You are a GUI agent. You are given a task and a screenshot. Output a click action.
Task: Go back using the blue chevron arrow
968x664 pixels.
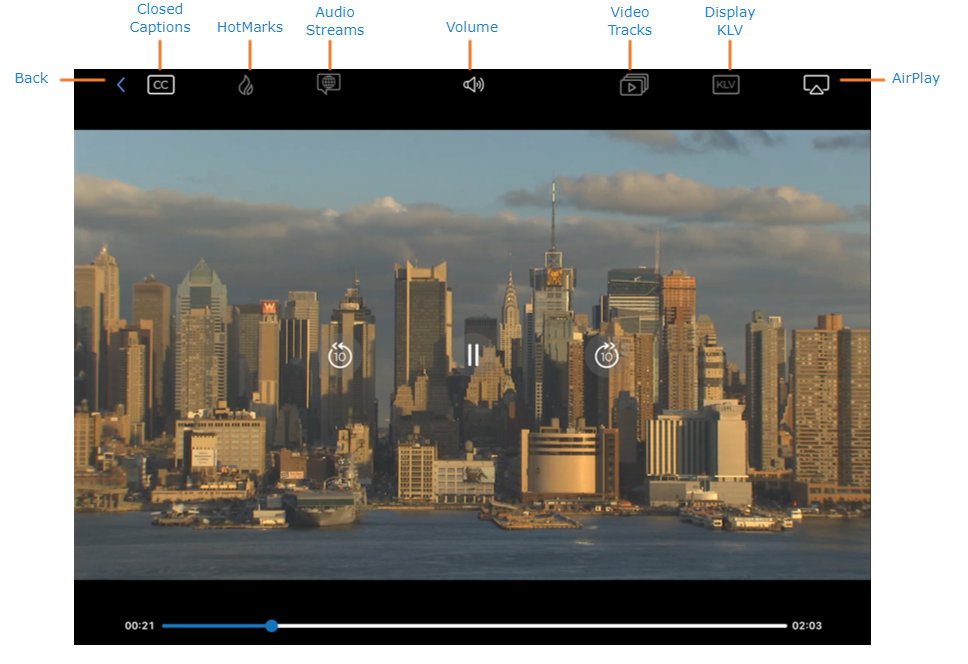[121, 85]
